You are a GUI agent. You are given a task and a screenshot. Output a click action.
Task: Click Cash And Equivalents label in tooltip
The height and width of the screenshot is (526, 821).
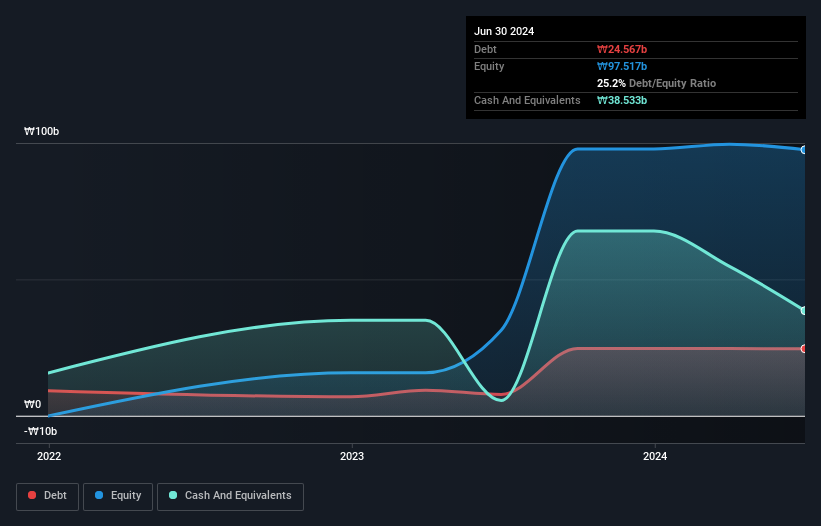527,100
